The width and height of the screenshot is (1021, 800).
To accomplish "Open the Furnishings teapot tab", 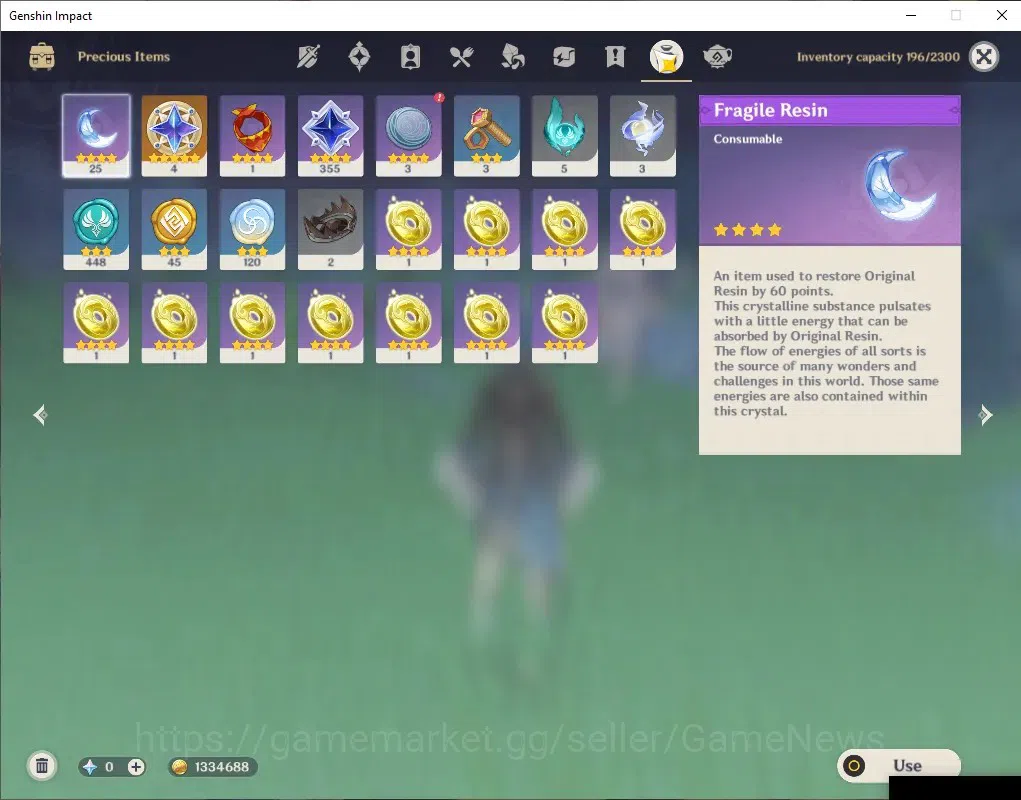I will [718, 57].
